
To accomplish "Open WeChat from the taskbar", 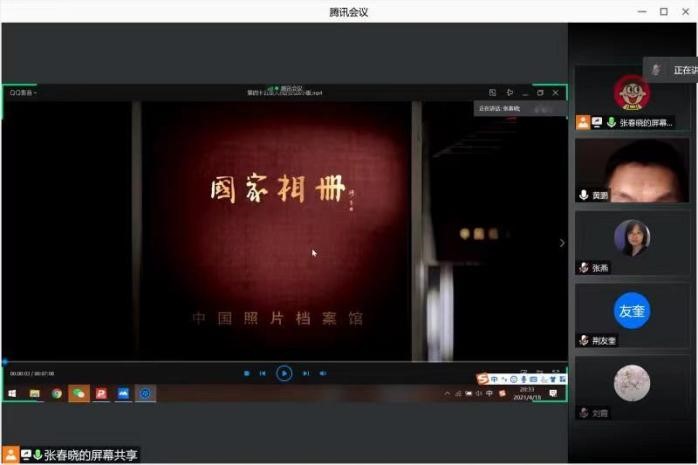I will click(79, 393).
